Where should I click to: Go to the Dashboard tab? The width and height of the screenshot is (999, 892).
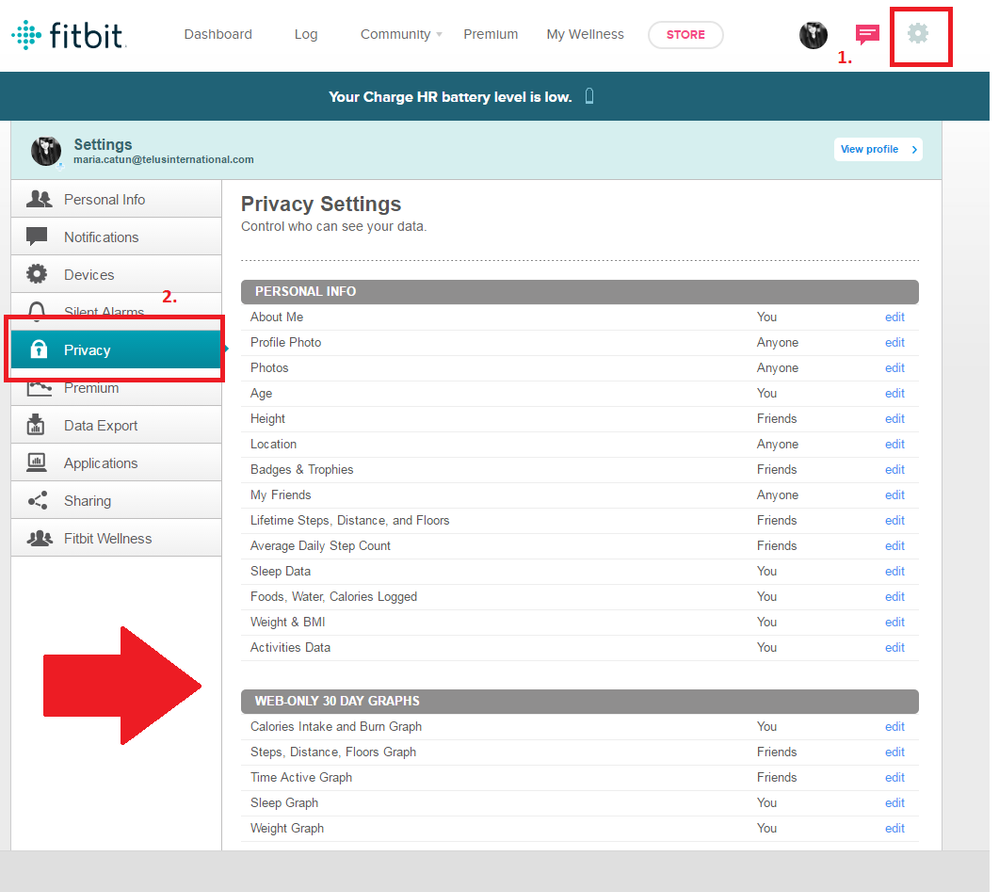tap(218, 34)
